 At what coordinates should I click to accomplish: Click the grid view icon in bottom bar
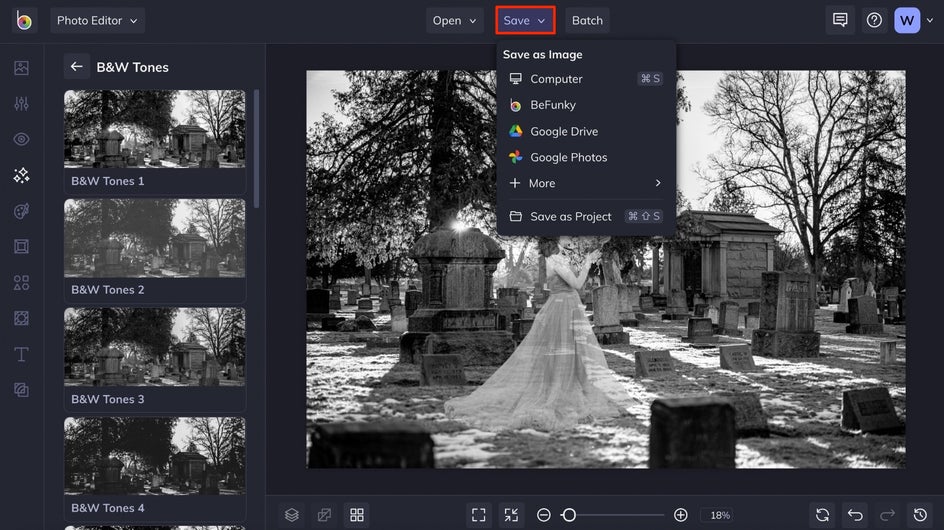click(x=357, y=515)
